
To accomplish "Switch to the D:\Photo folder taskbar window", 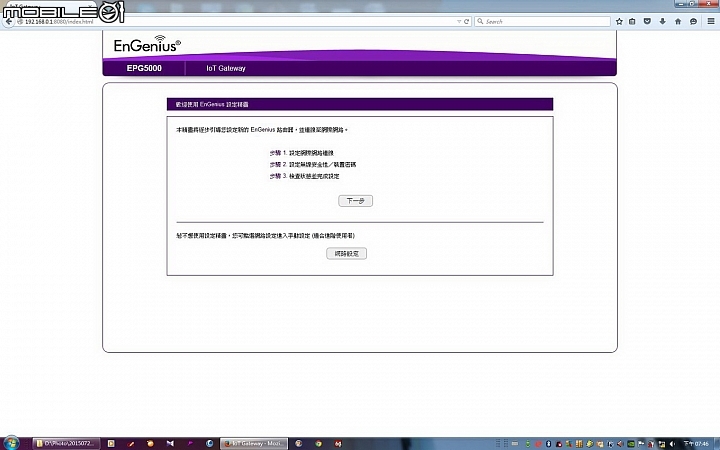I will pos(66,443).
